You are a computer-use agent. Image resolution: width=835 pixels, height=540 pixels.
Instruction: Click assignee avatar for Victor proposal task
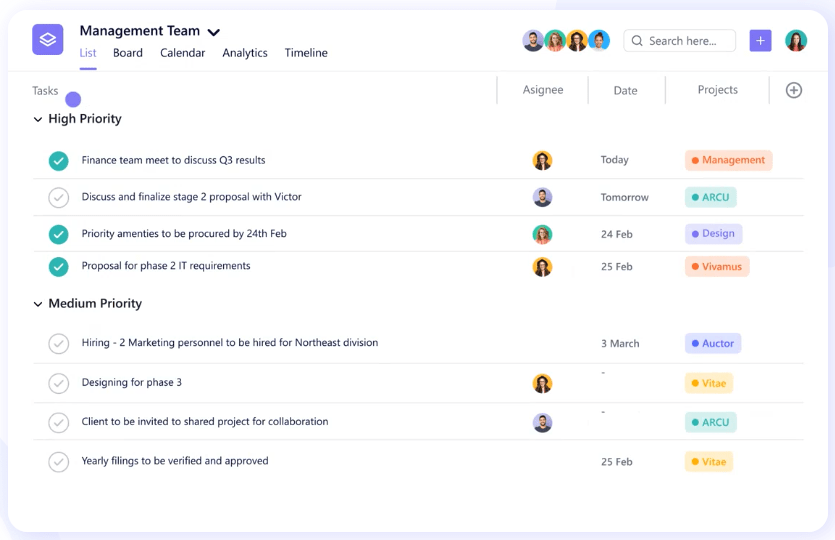point(542,197)
